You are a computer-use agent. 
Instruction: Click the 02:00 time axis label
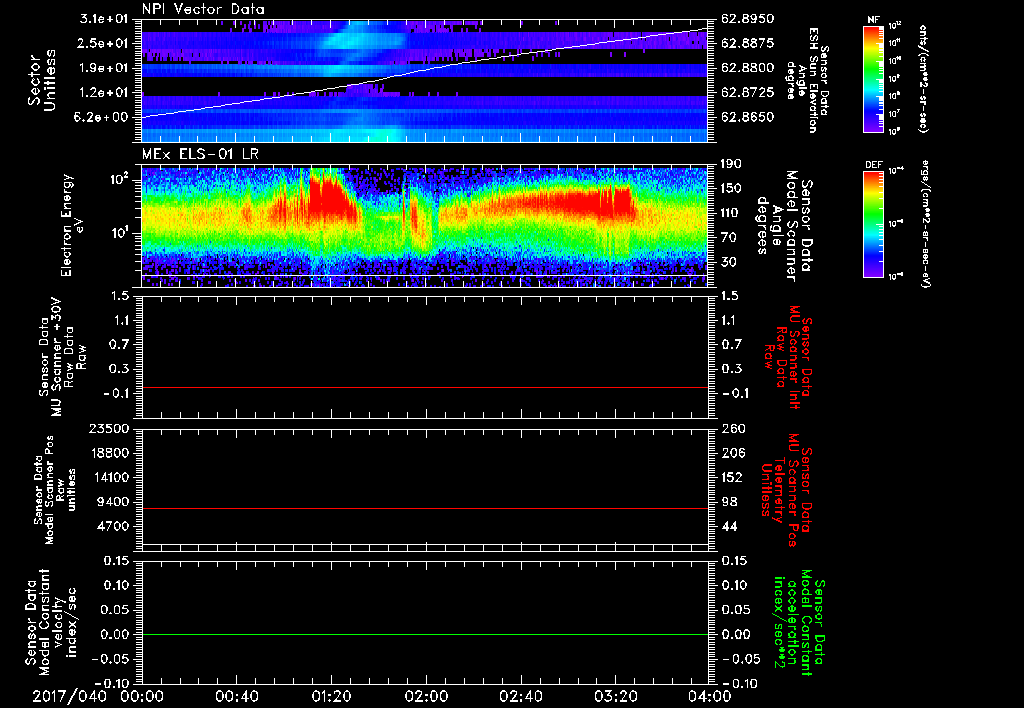[x=426, y=697]
